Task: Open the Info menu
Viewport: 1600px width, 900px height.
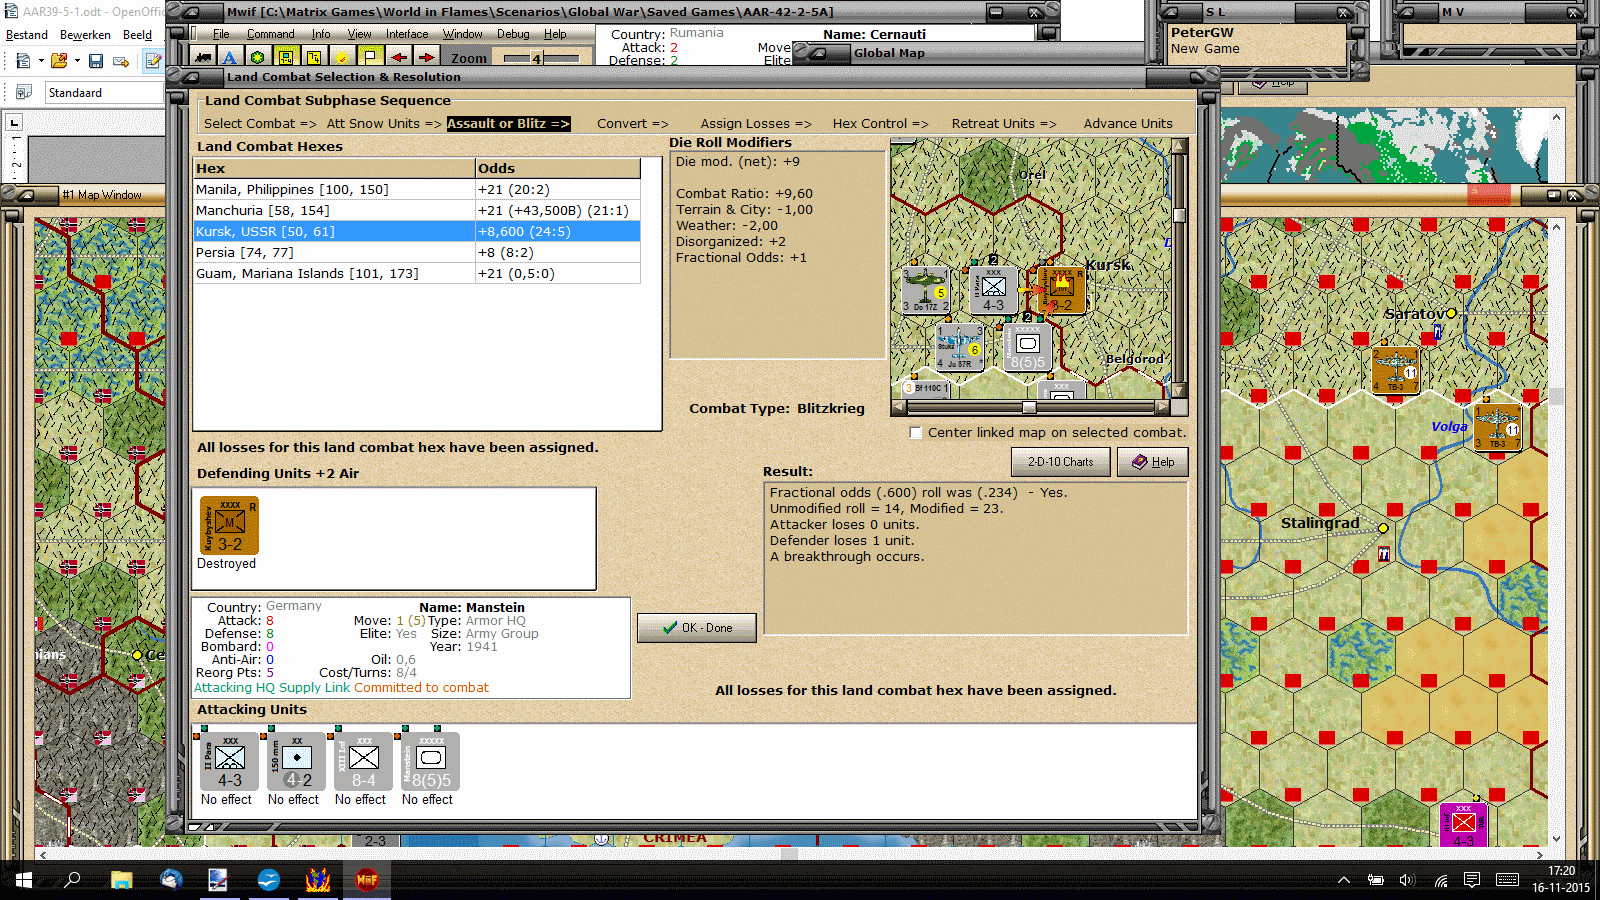Action: pos(320,34)
